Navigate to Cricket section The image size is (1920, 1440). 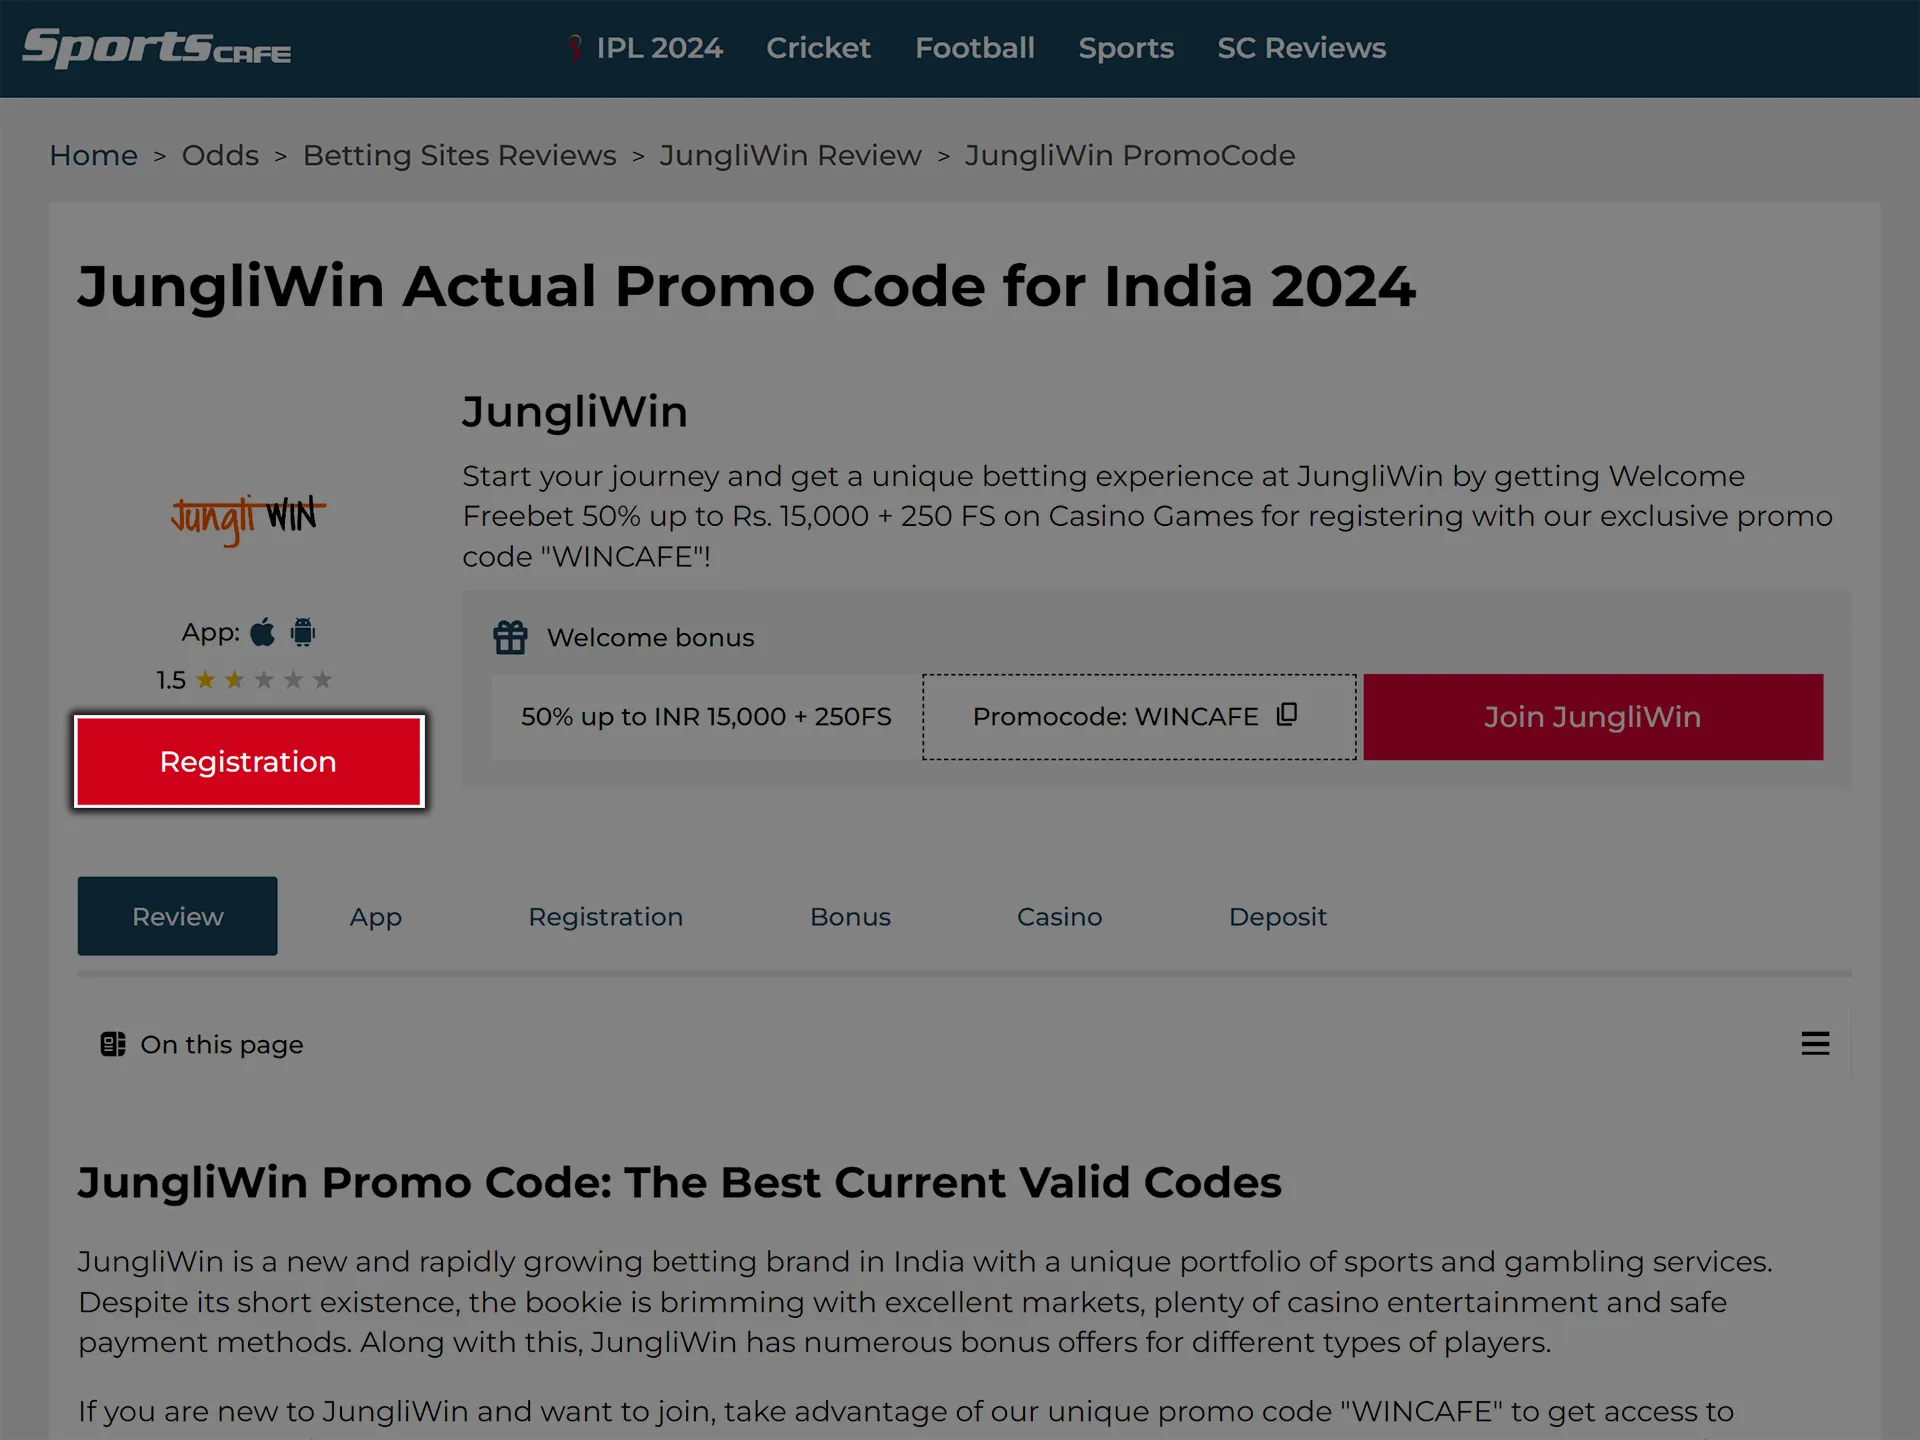818,48
